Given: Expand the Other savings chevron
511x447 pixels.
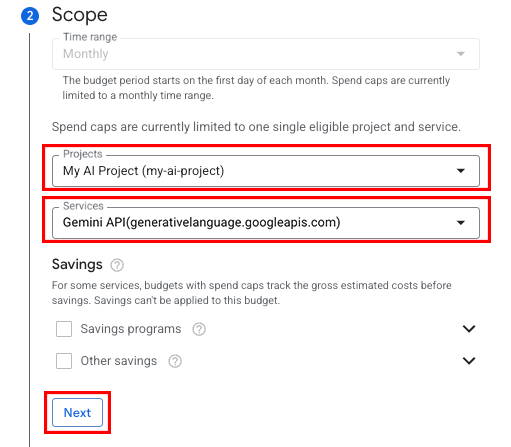Looking at the screenshot, I should pyautogui.click(x=469, y=361).
